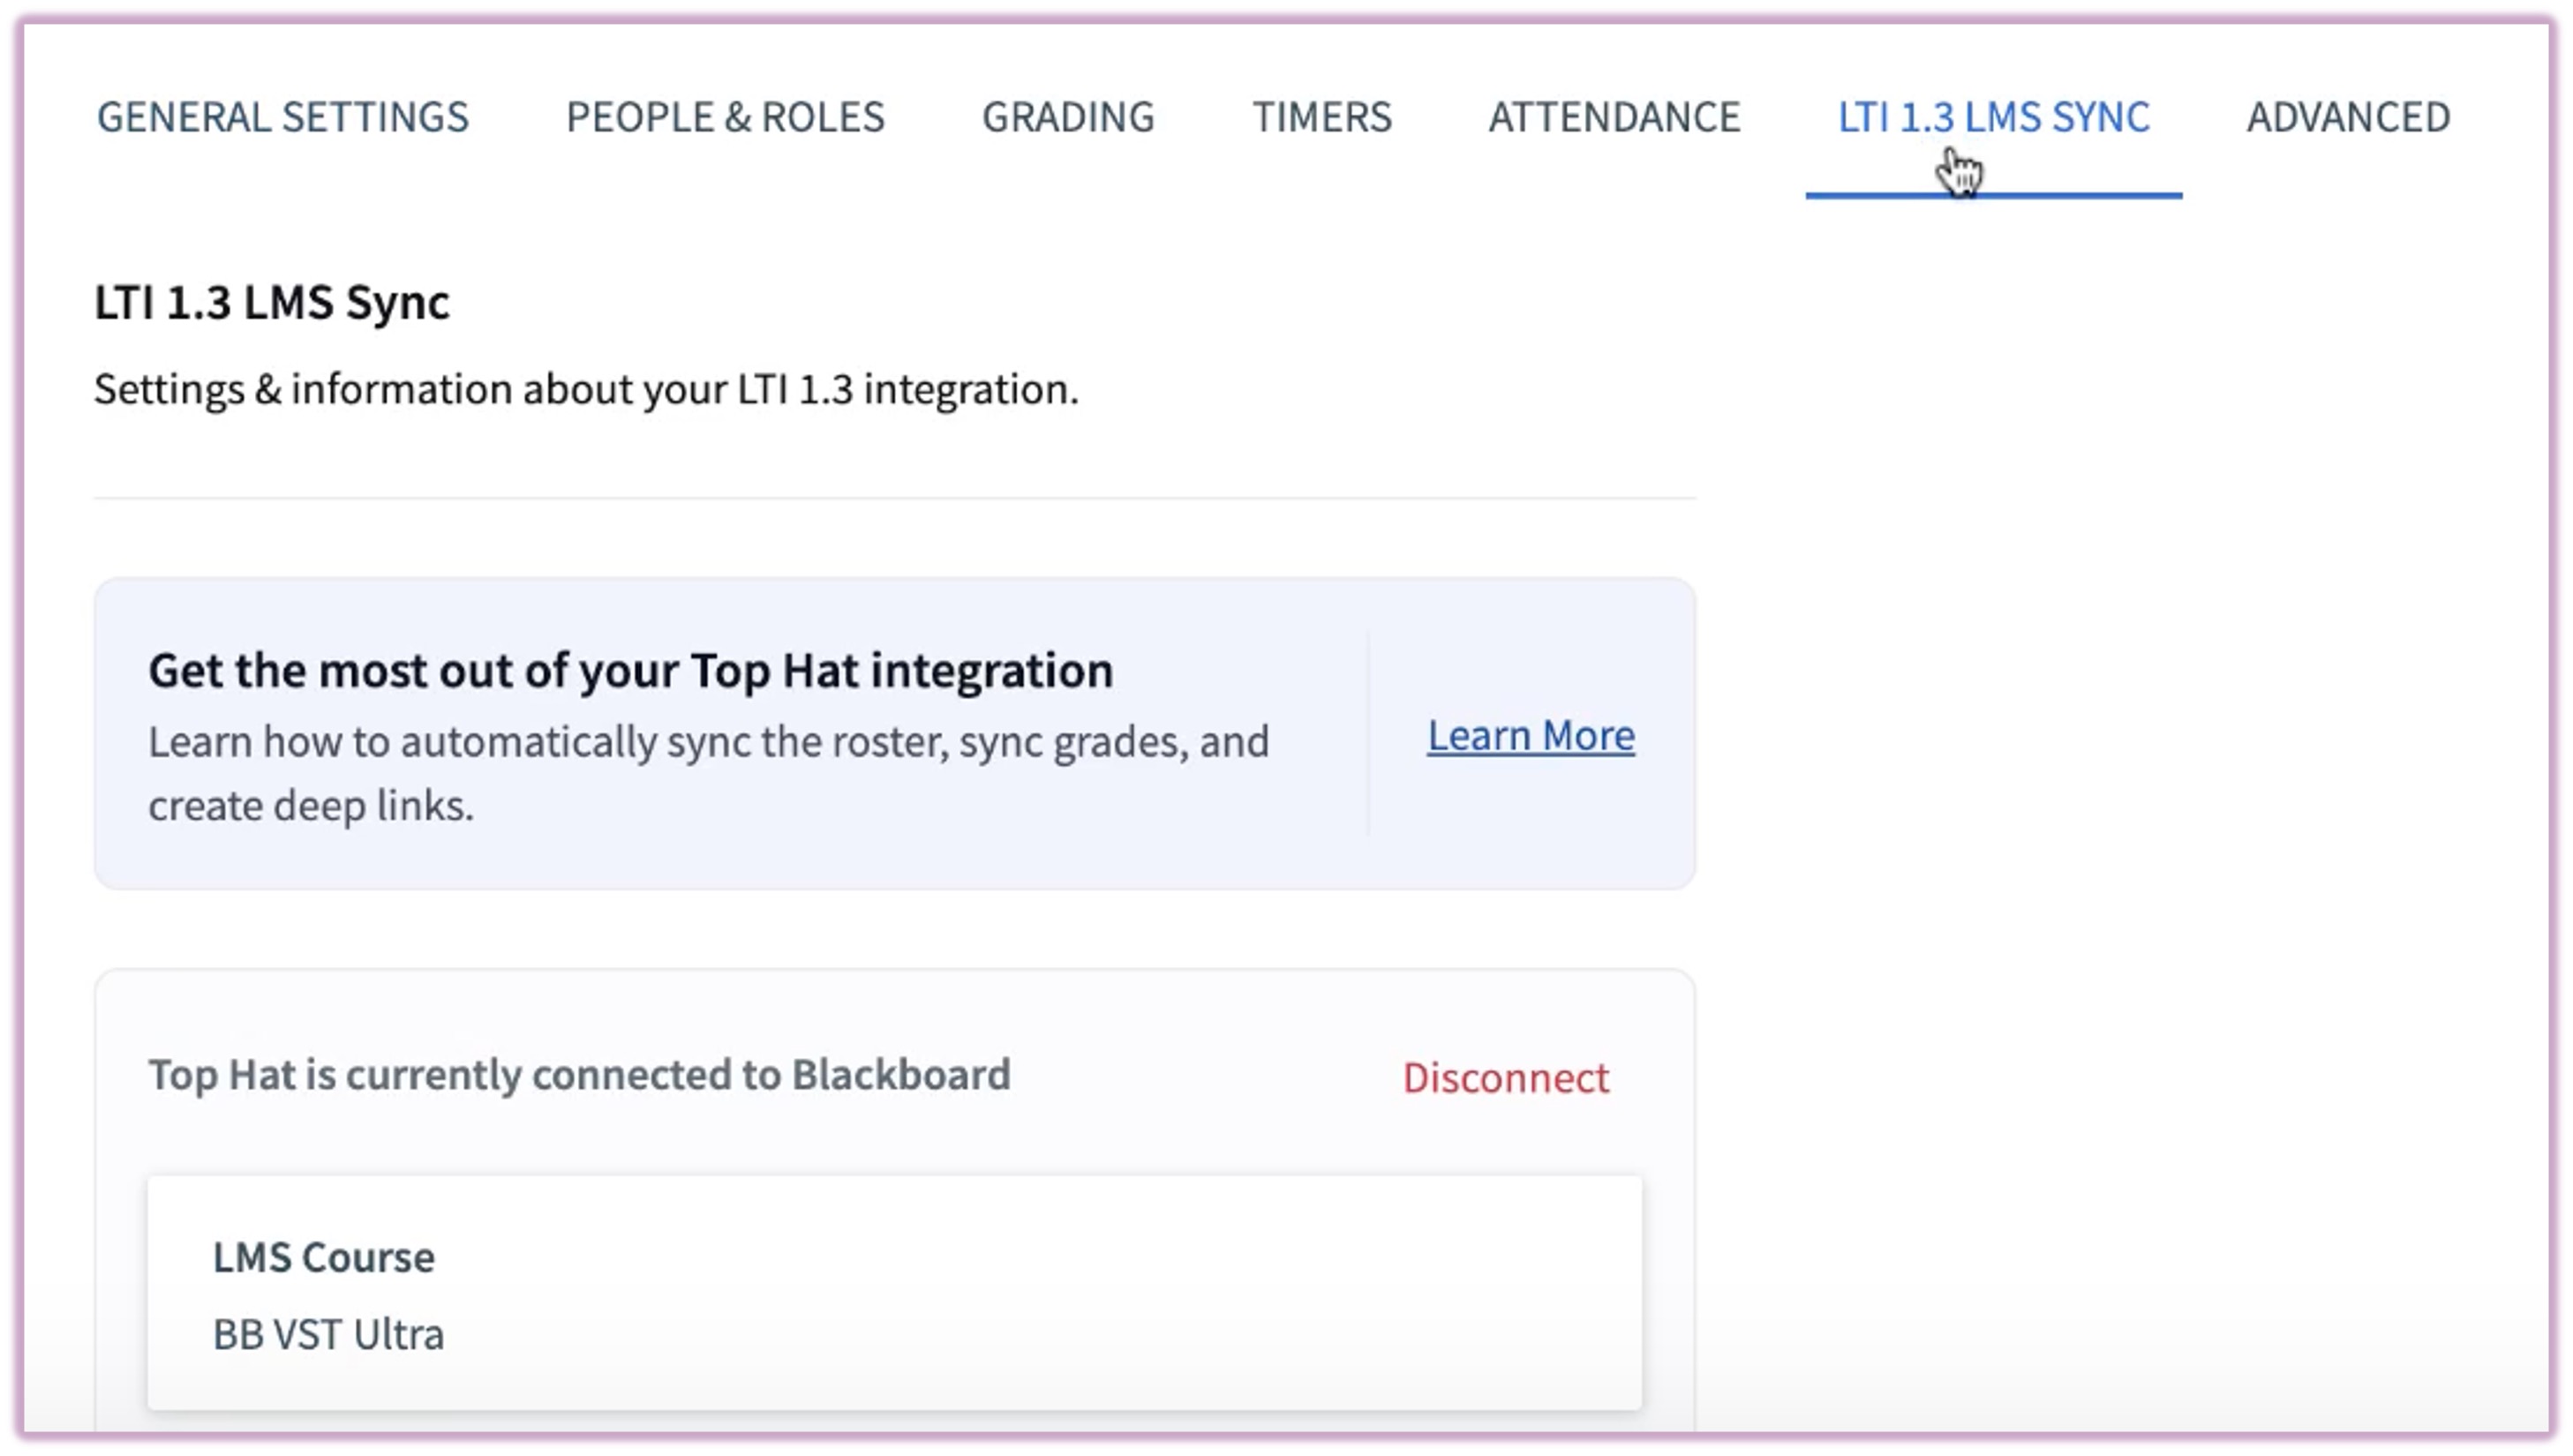Select the BB VST Ultra course name
Image resolution: width=2573 pixels, height=1456 pixels.
coord(328,1334)
